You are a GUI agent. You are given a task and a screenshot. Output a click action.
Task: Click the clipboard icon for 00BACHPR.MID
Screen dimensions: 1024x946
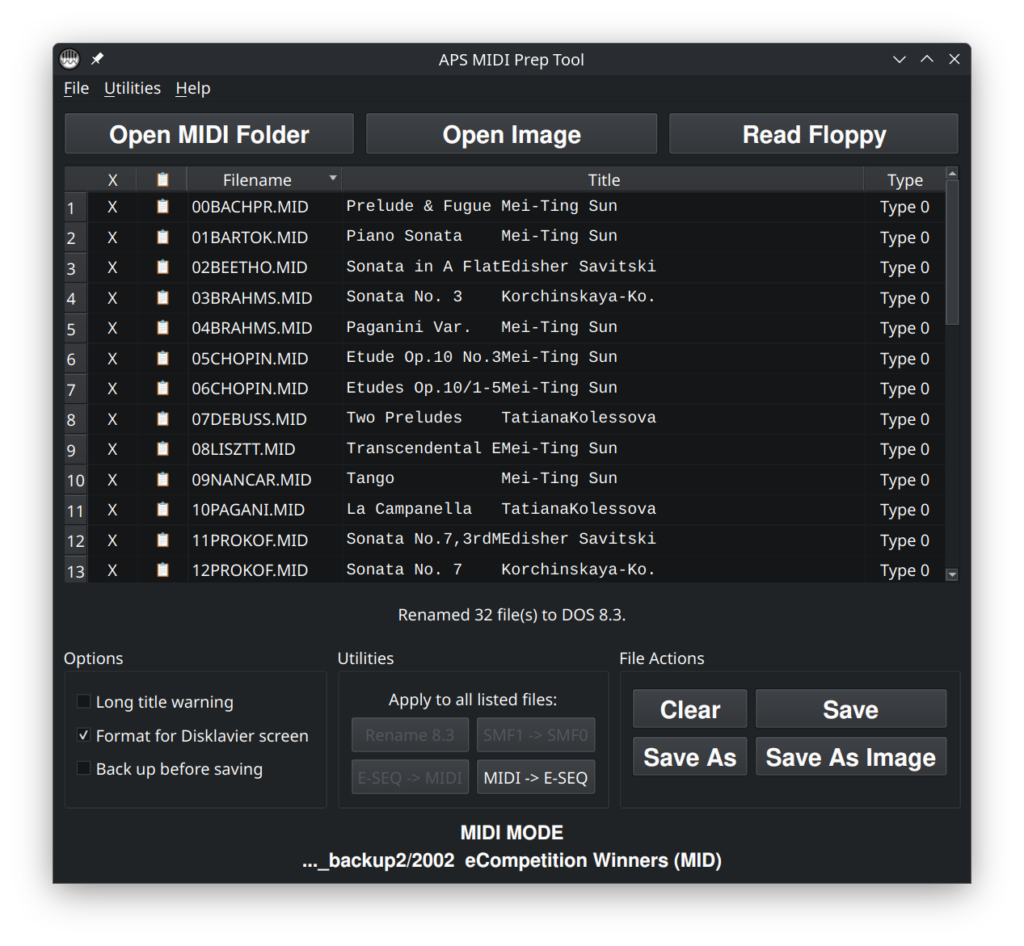(x=161, y=207)
